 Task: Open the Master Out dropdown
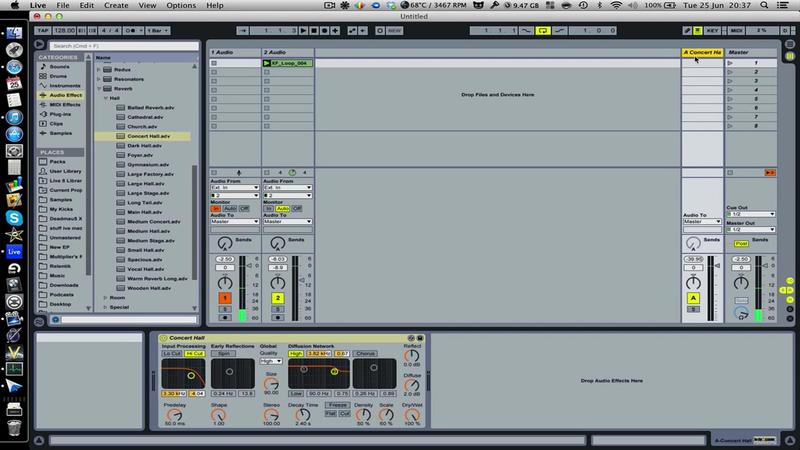tap(751, 230)
